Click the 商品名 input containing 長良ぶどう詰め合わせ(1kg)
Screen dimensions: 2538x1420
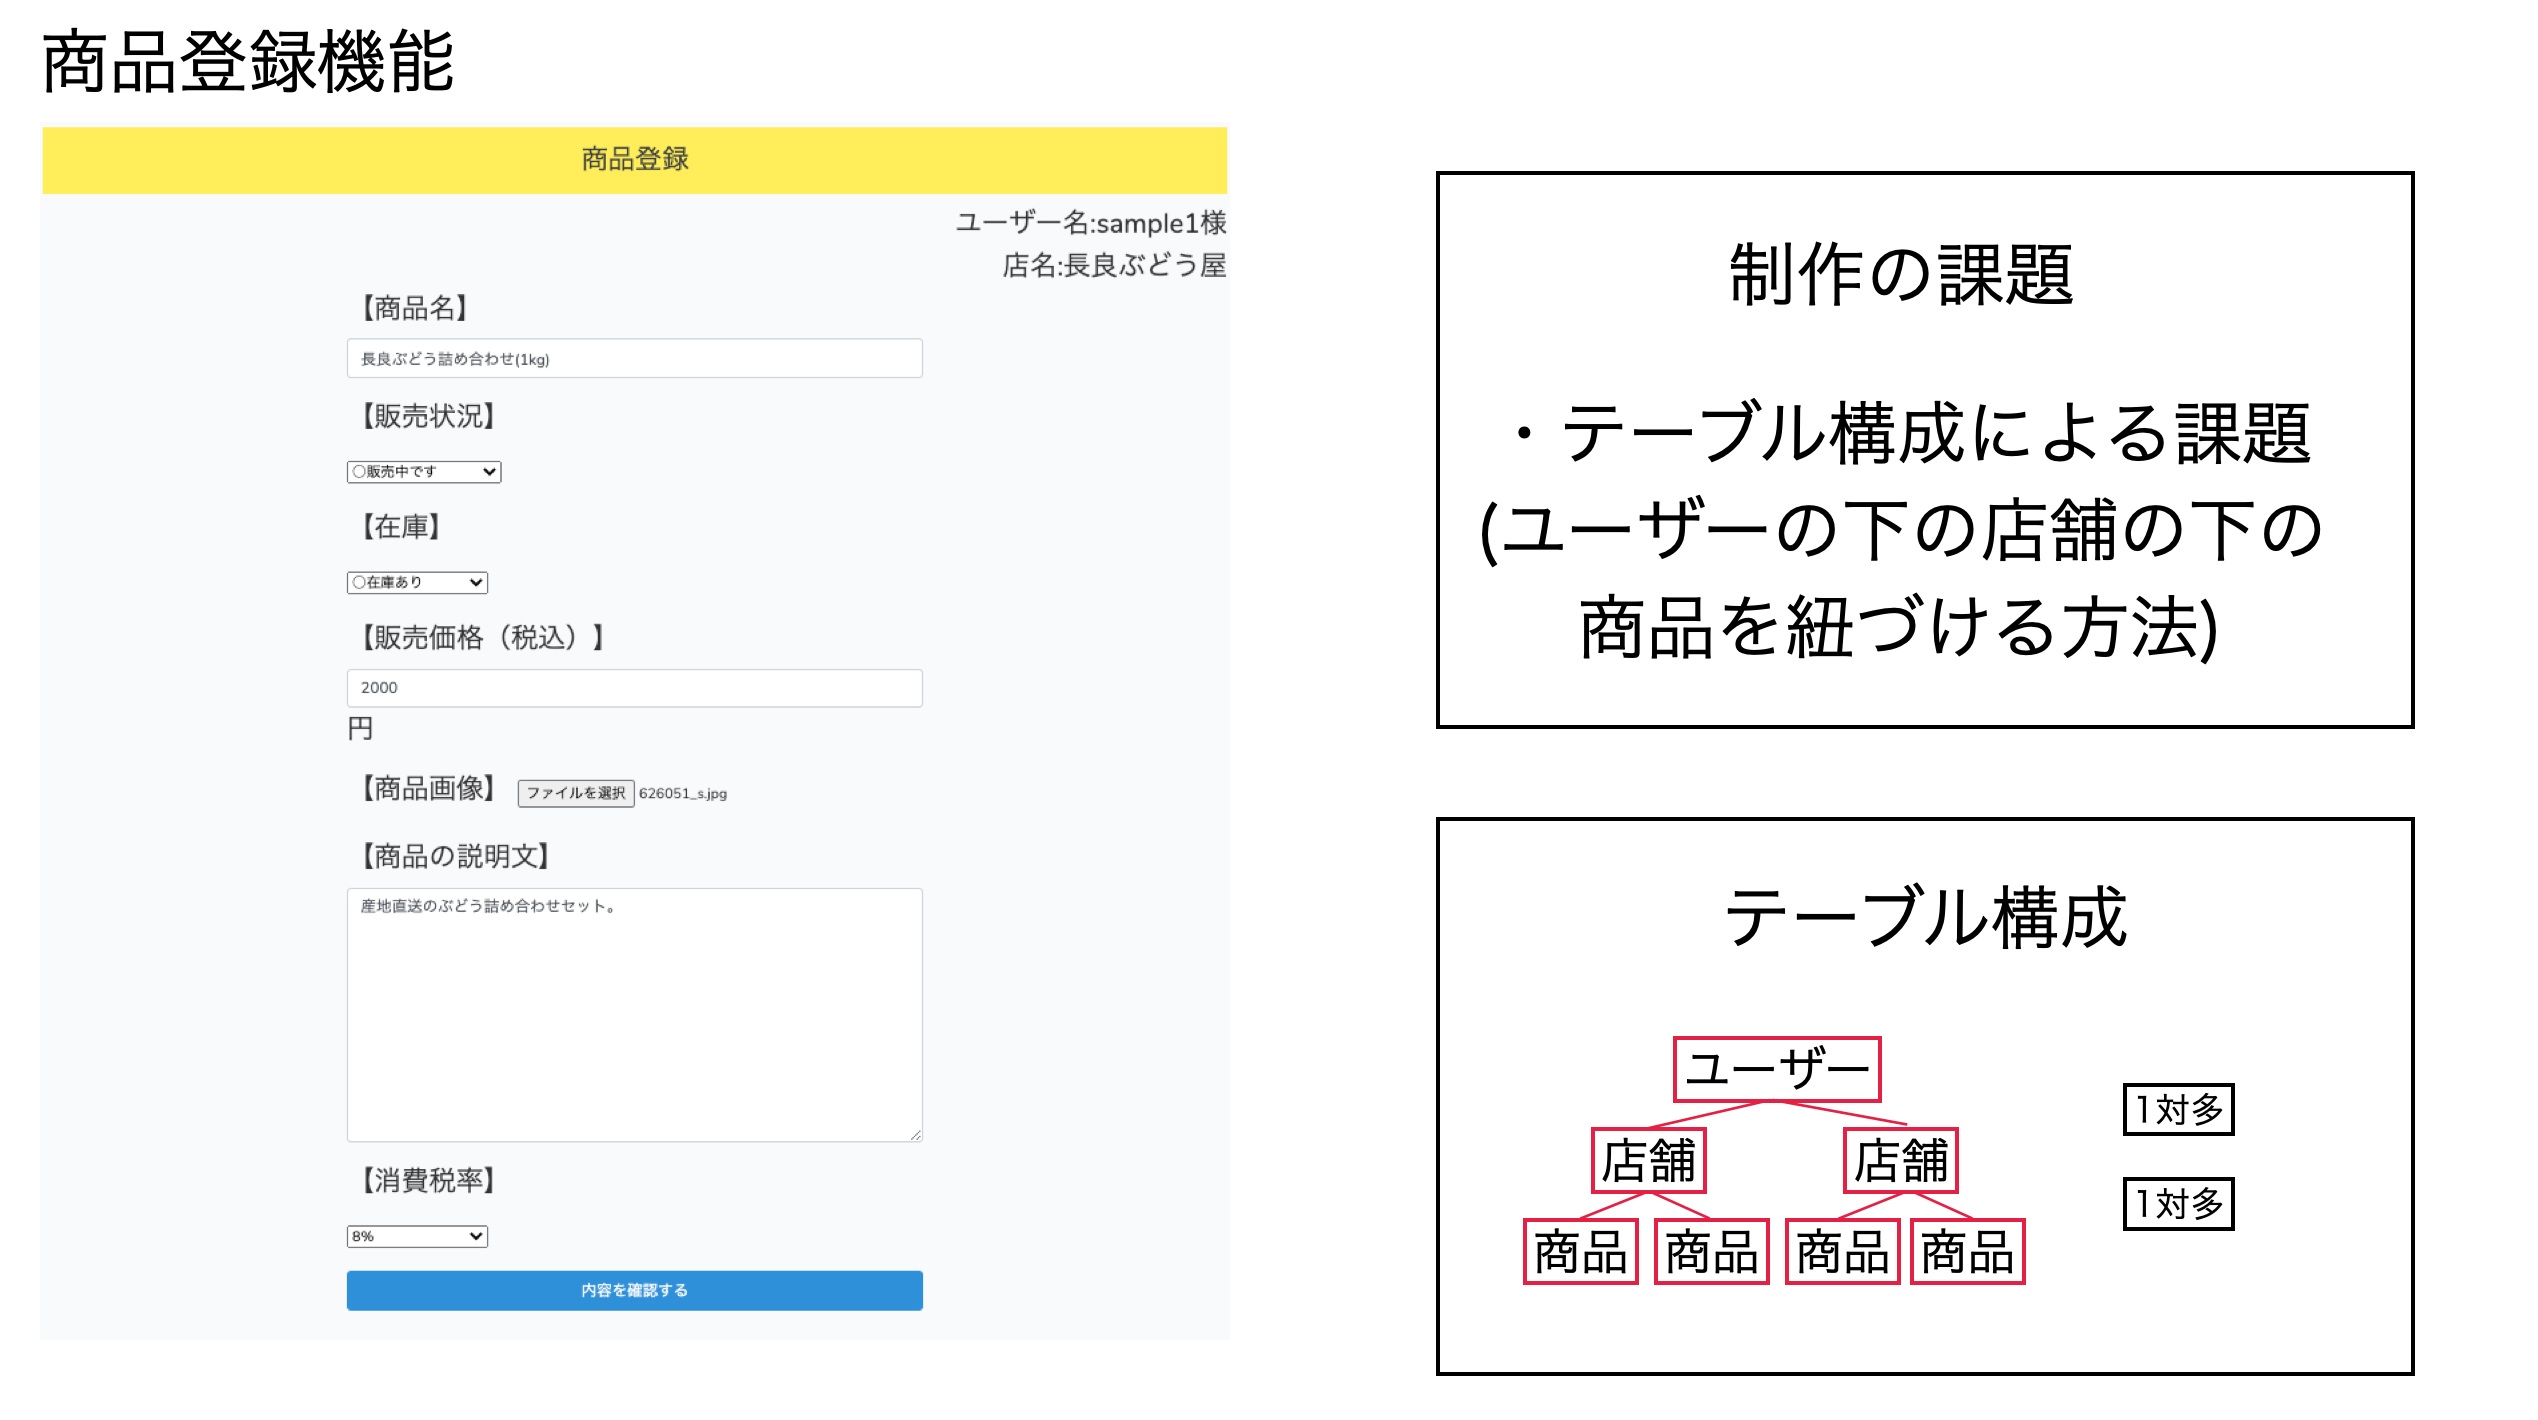[634, 358]
